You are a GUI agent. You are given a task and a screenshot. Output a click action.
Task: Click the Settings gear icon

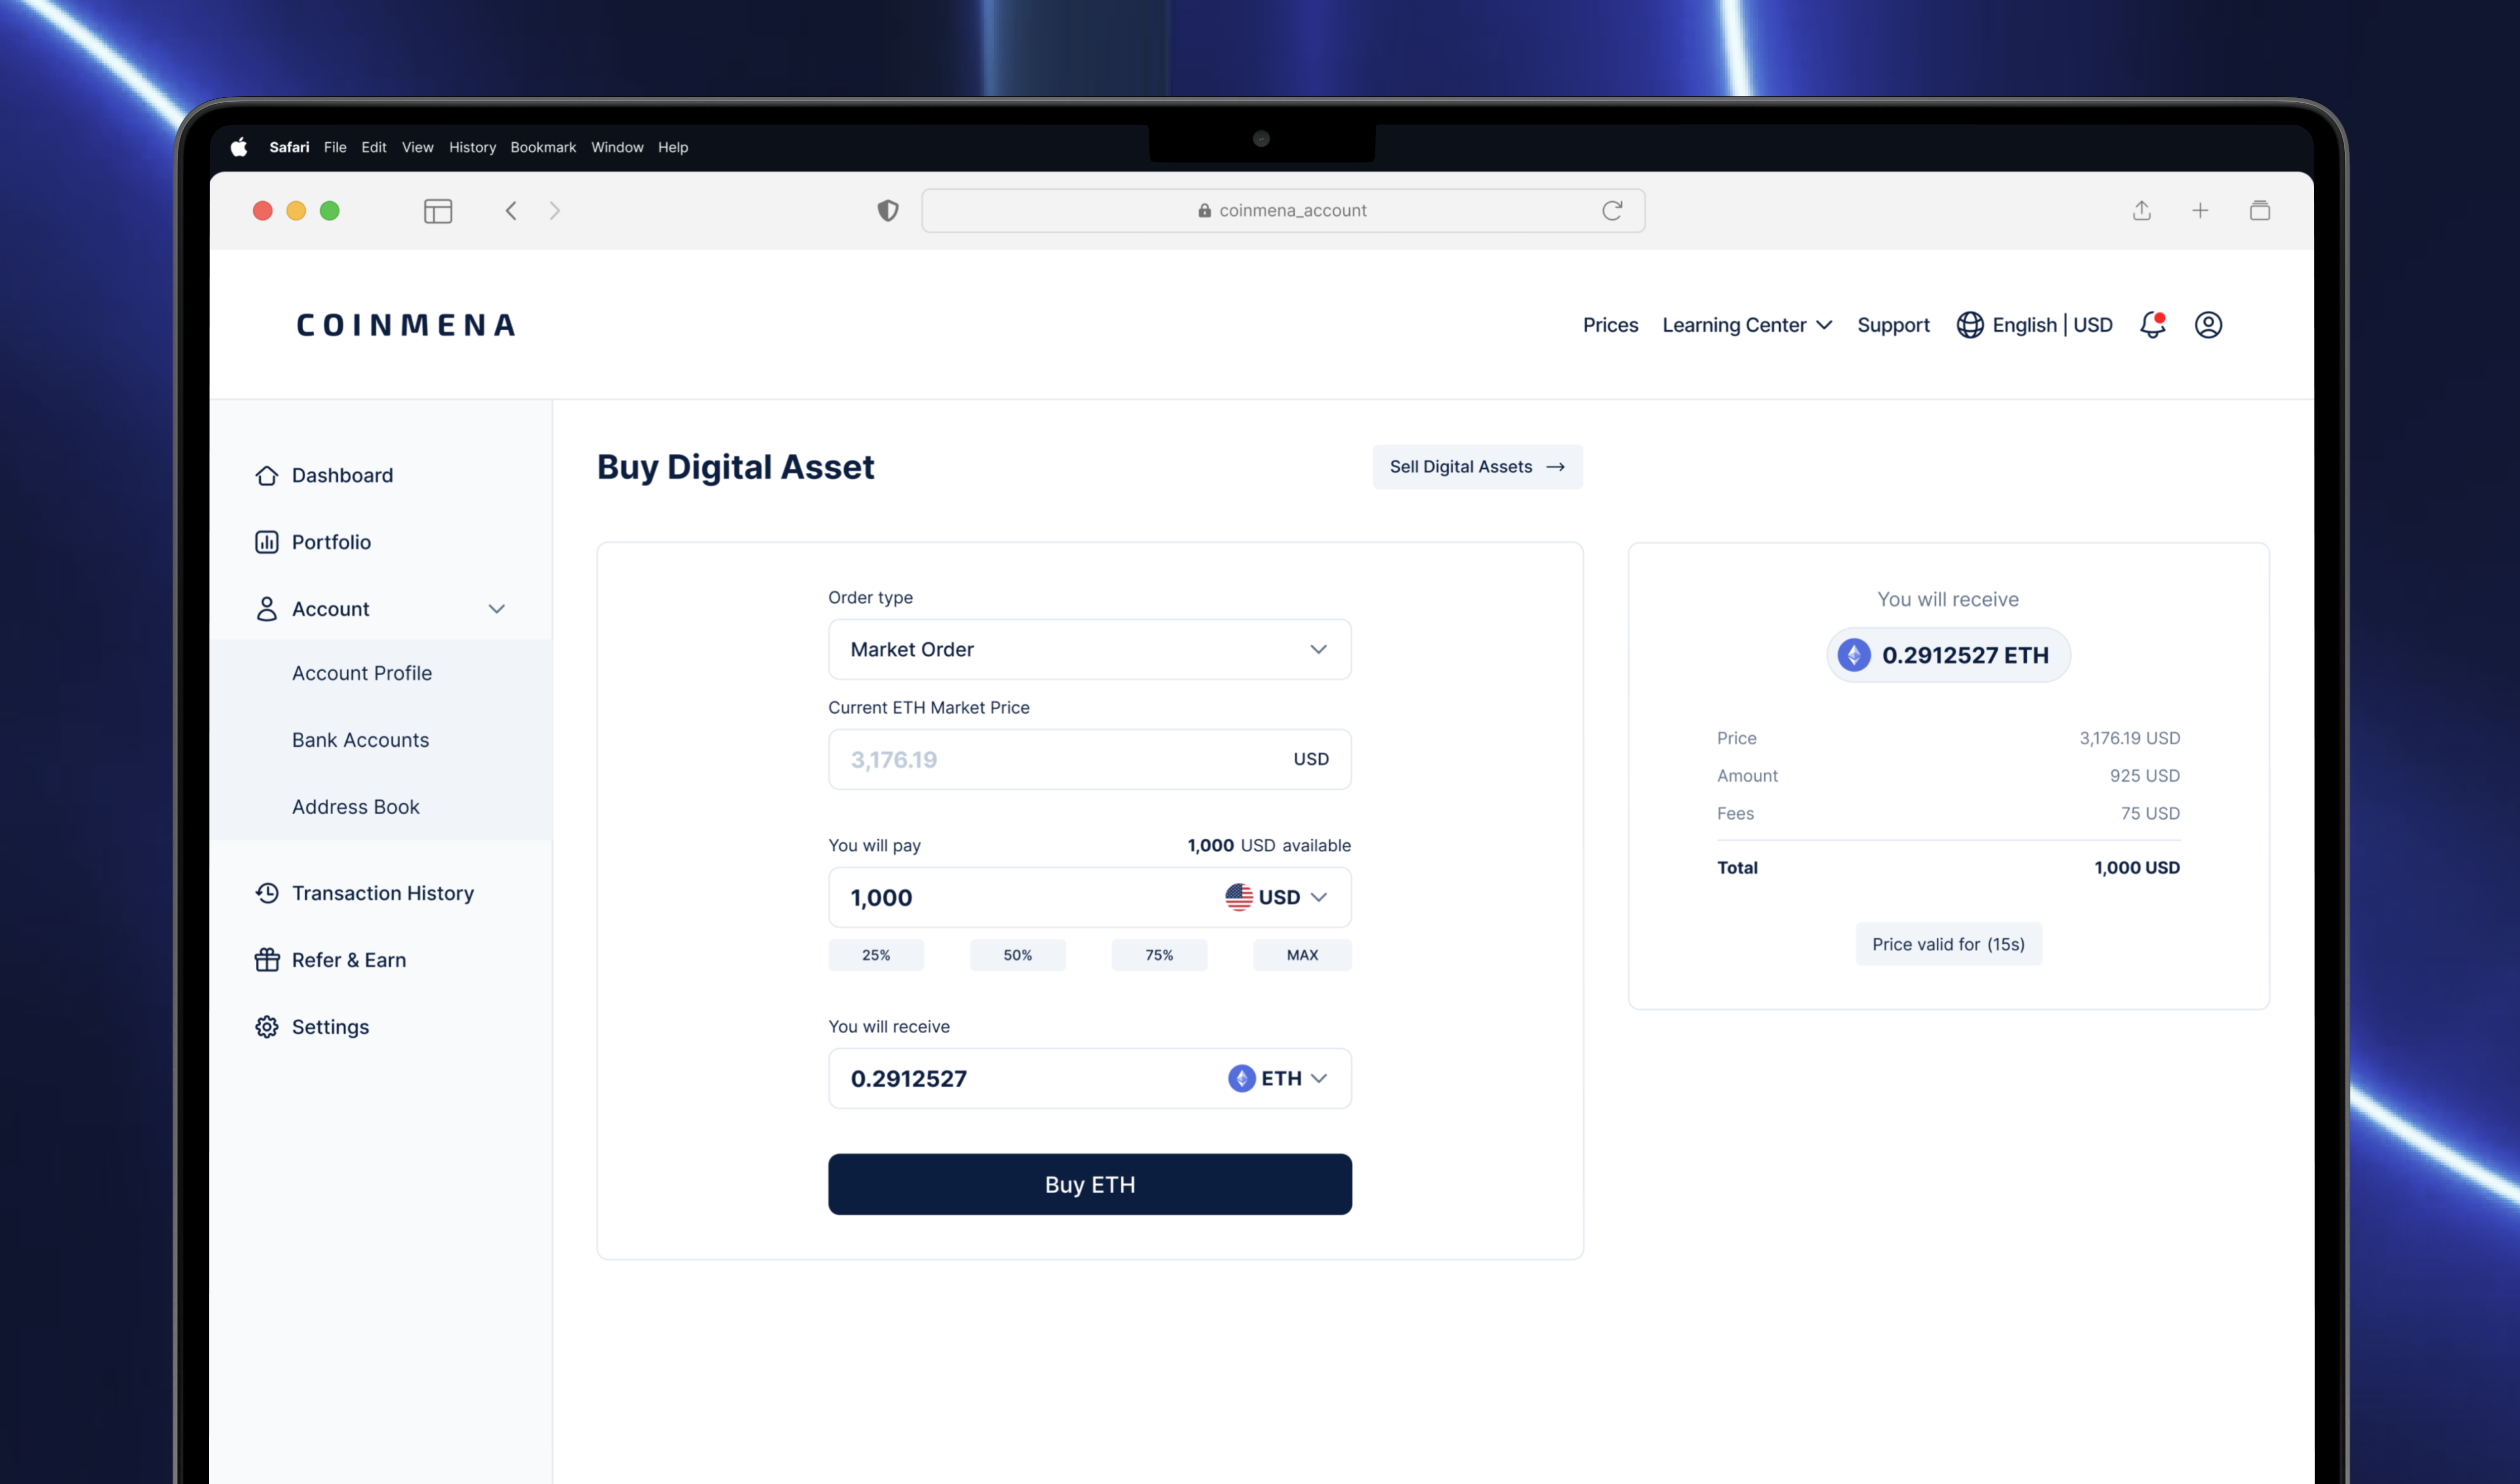266,1027
